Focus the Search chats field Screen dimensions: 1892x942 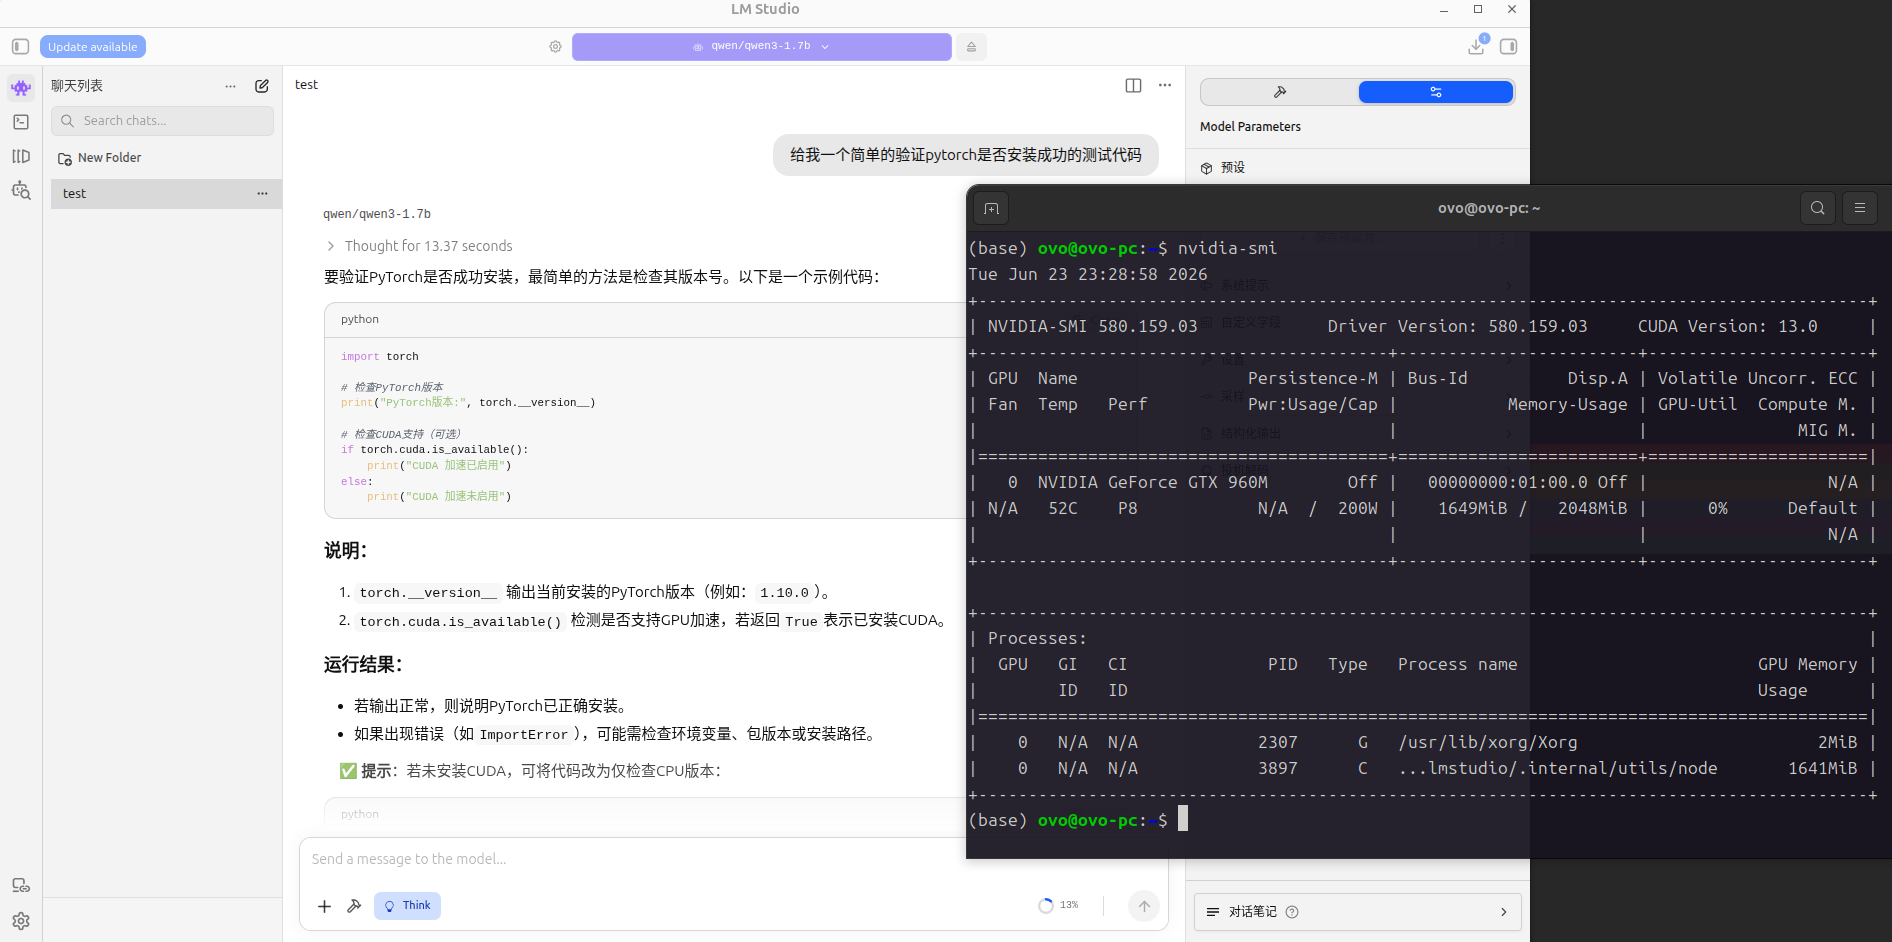pos(163,121)
